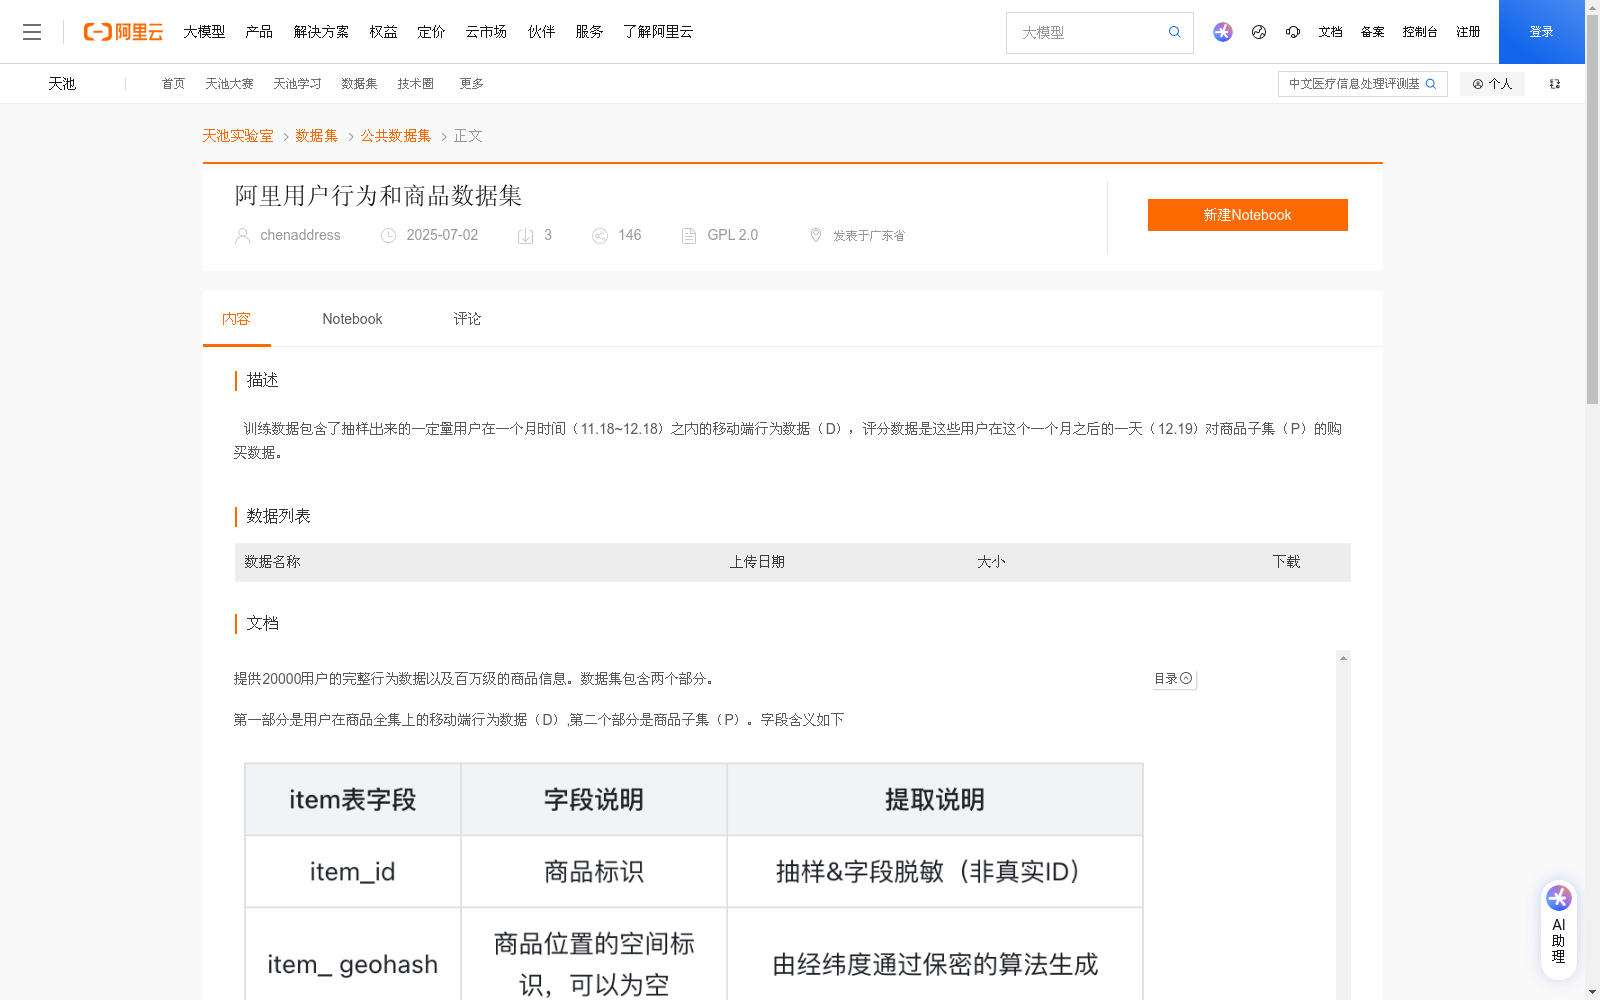Viewport: 1600px width, 1000px height.
Task: Click the author name chenaddress
Action: 300,235
